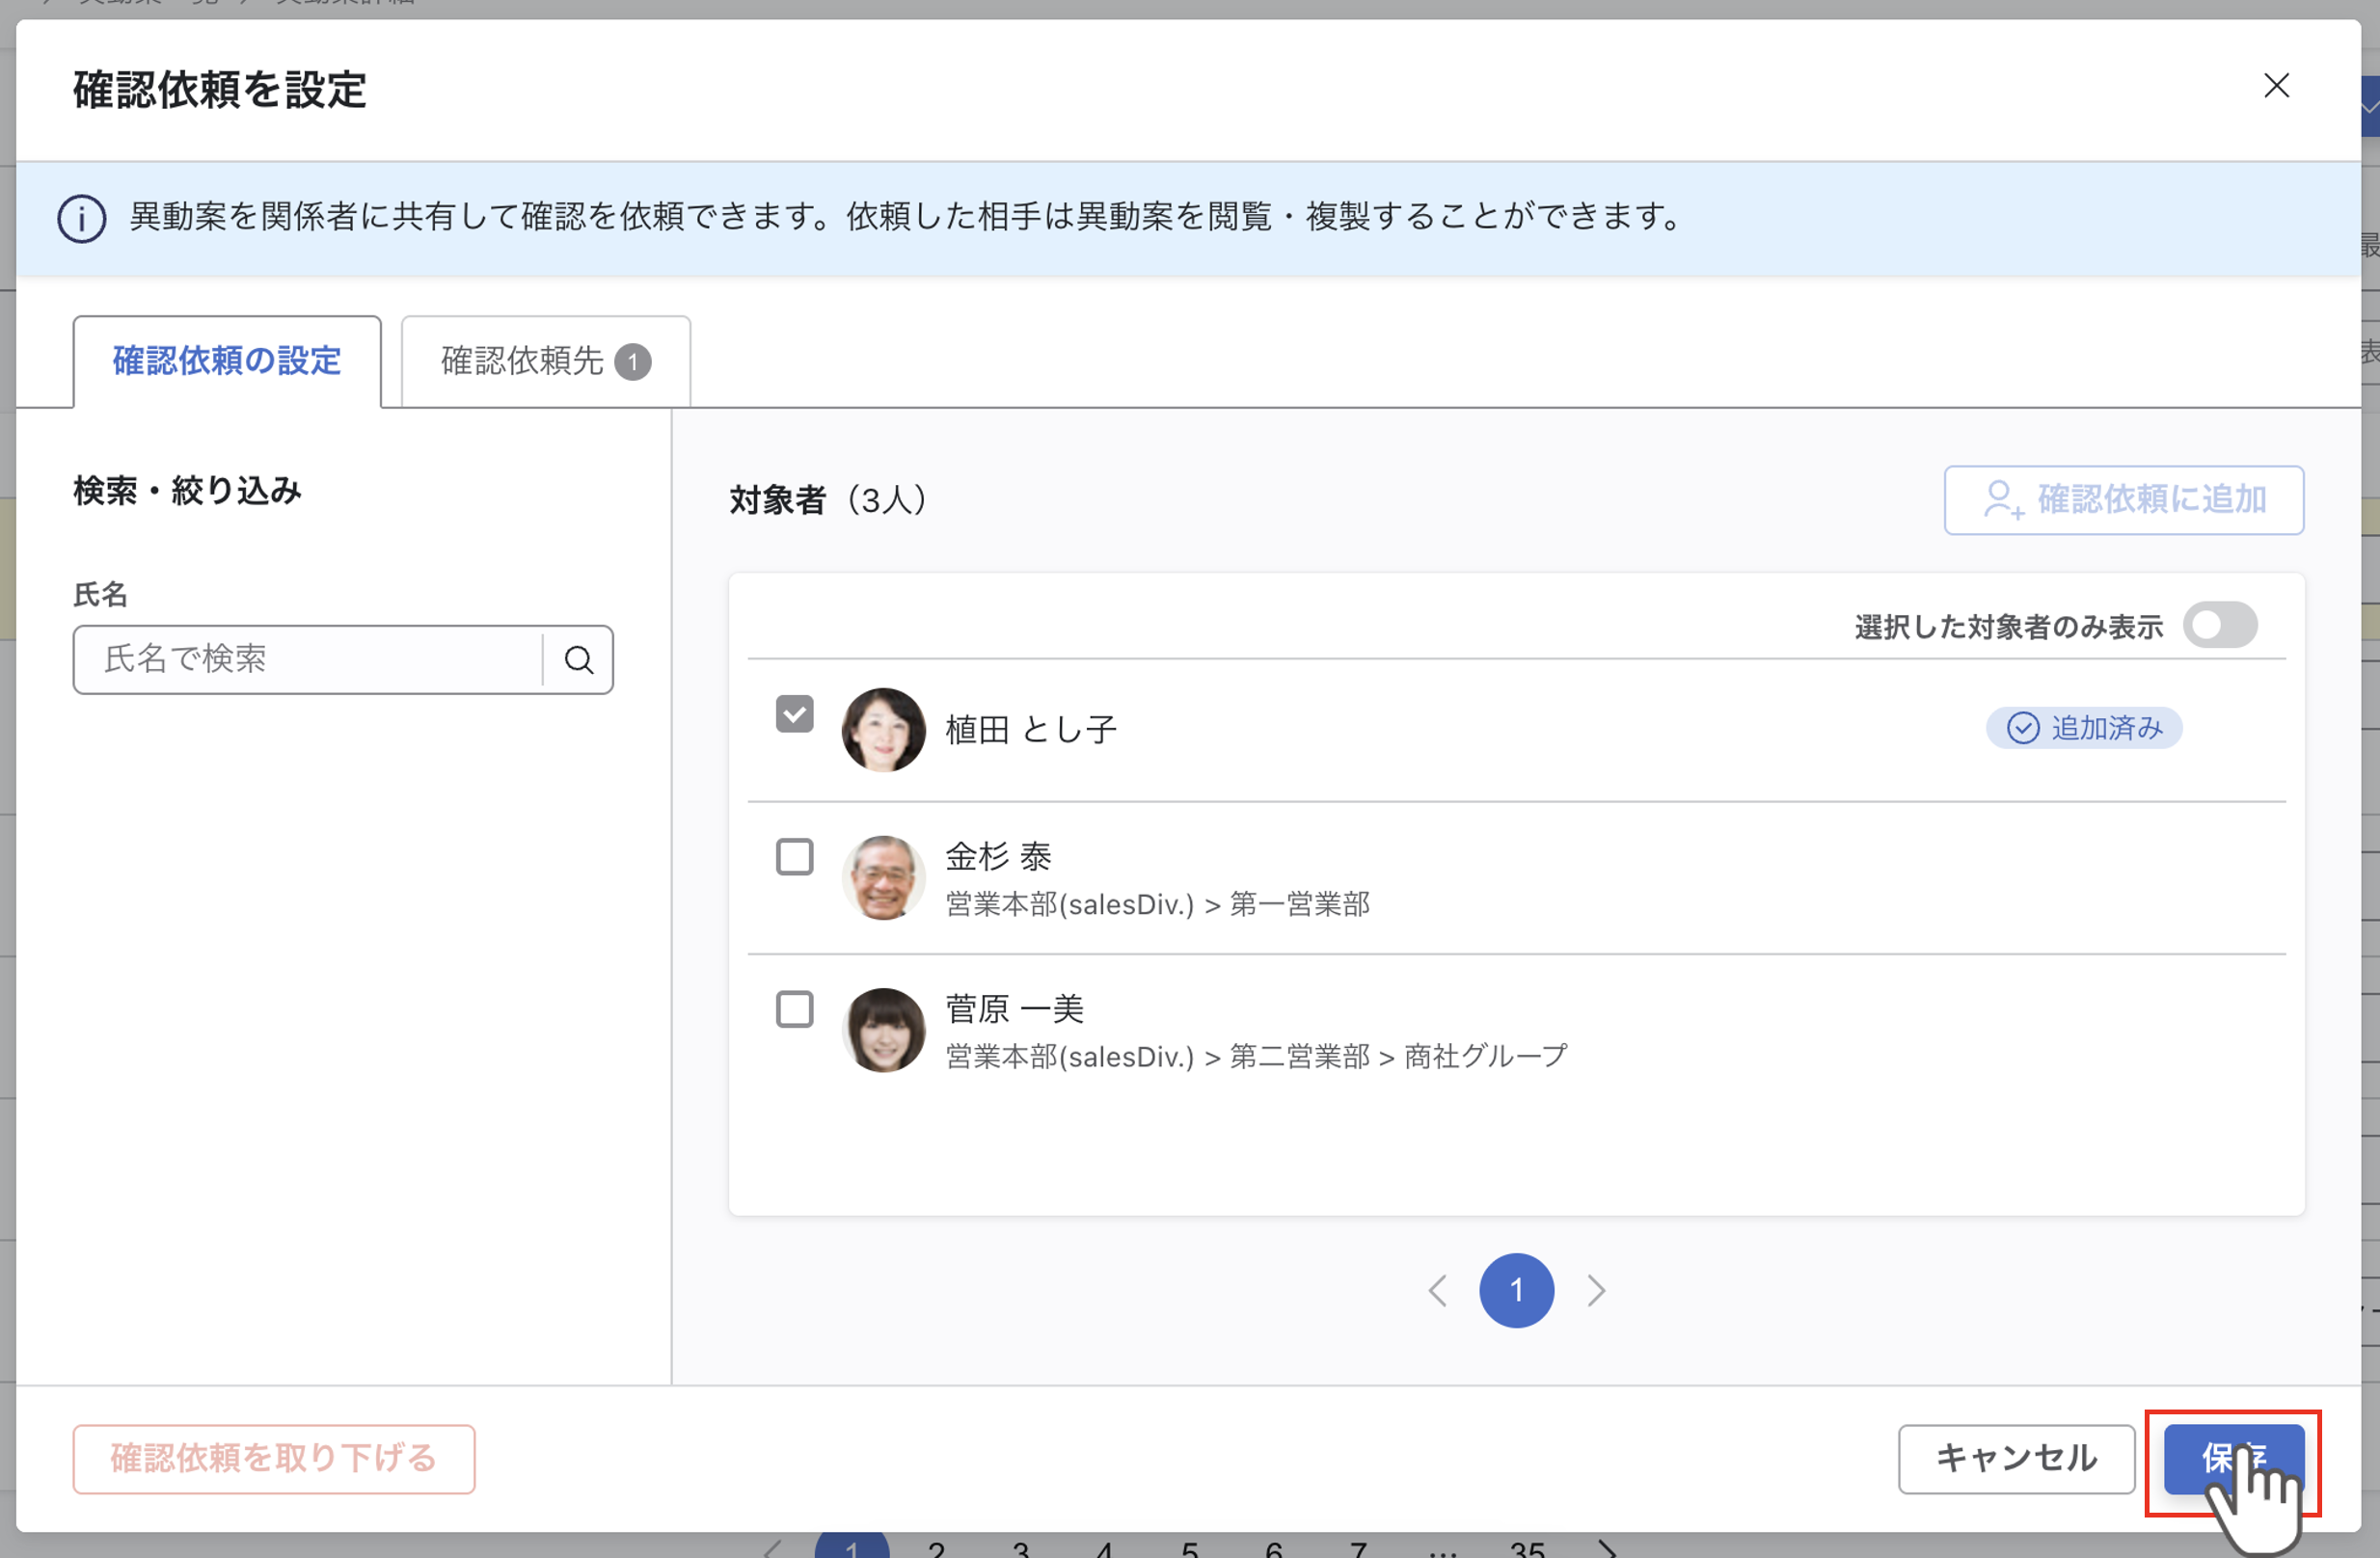Click 確認依頼を取り下げる button
Screen dimensions: 2380x1558
273,1459
